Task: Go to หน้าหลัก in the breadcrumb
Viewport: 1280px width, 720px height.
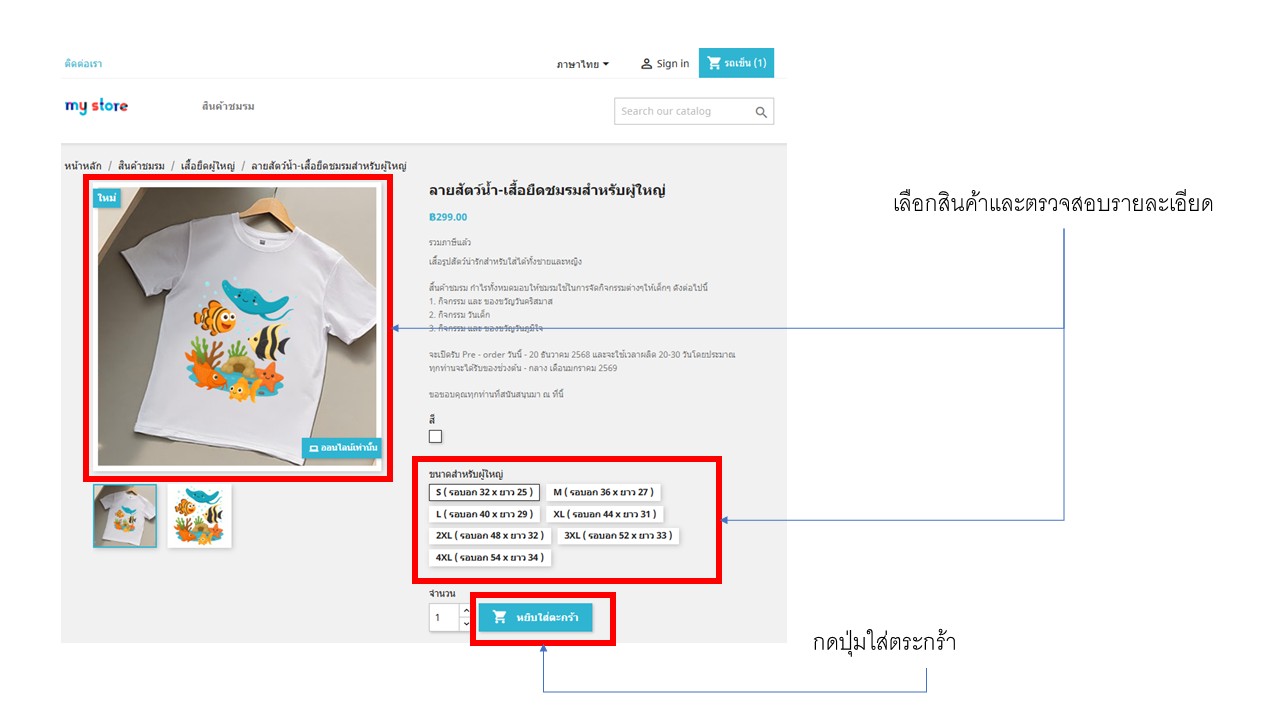Action: (x=82, y=166)
